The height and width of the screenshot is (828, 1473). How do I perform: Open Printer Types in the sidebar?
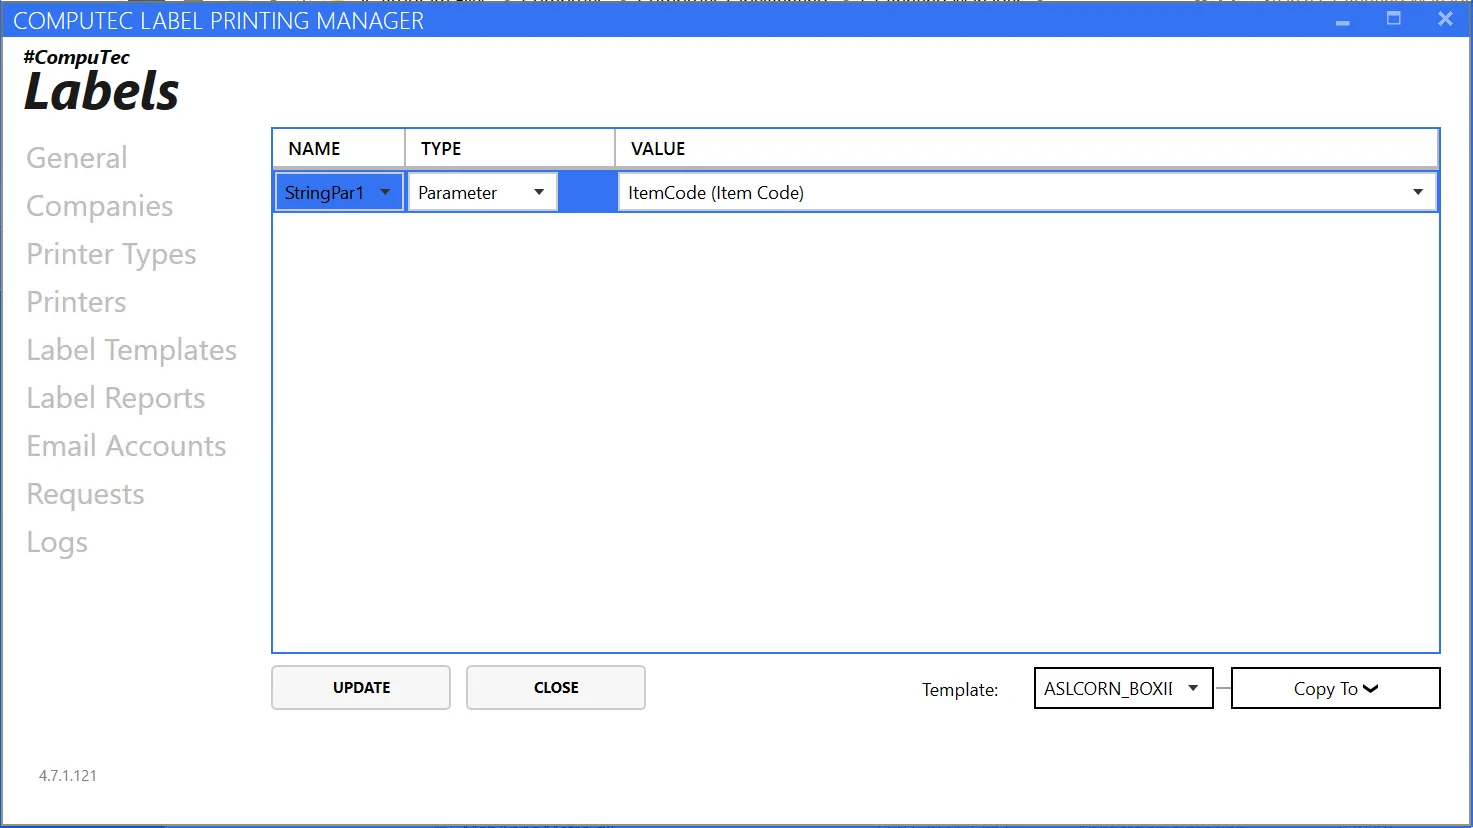tap(111, 254)
